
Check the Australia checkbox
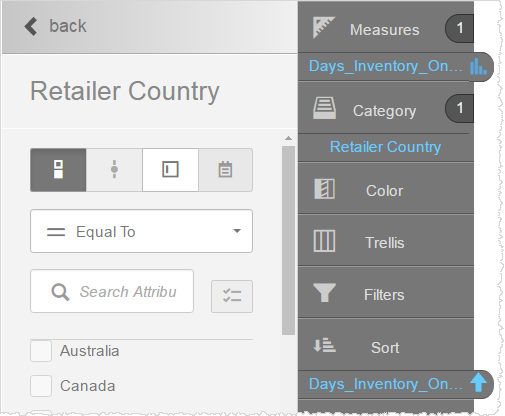(41, 351)
